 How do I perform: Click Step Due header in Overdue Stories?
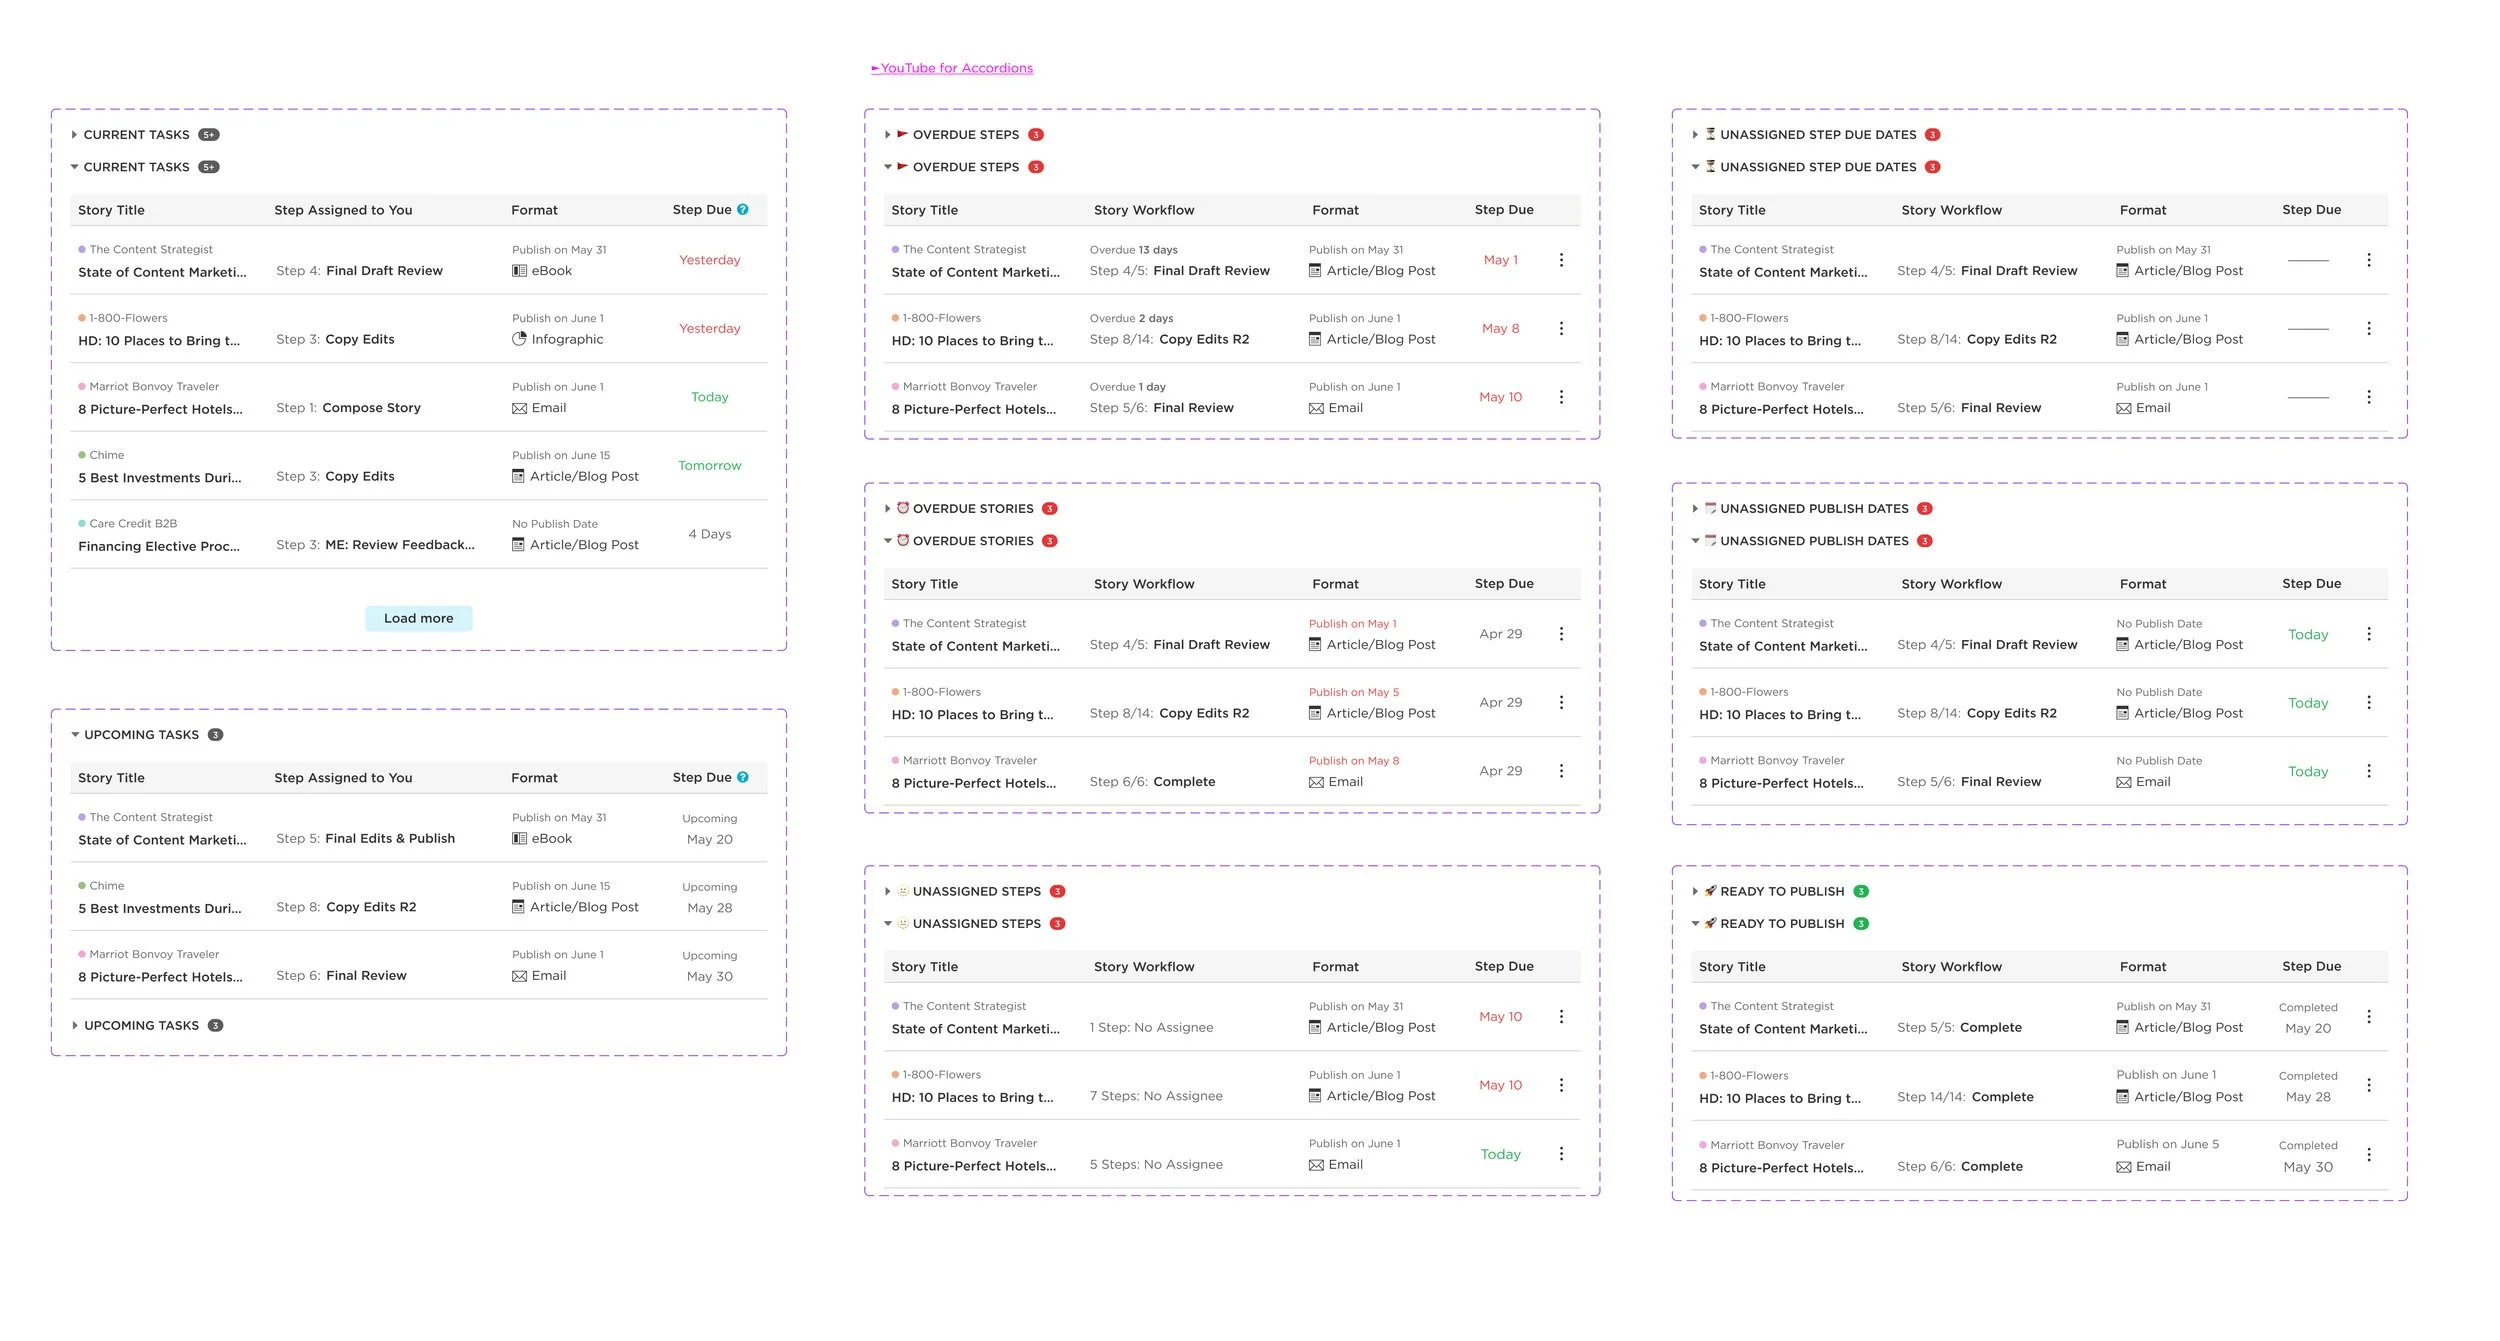pyautogui.click(x=1504, y=583)
